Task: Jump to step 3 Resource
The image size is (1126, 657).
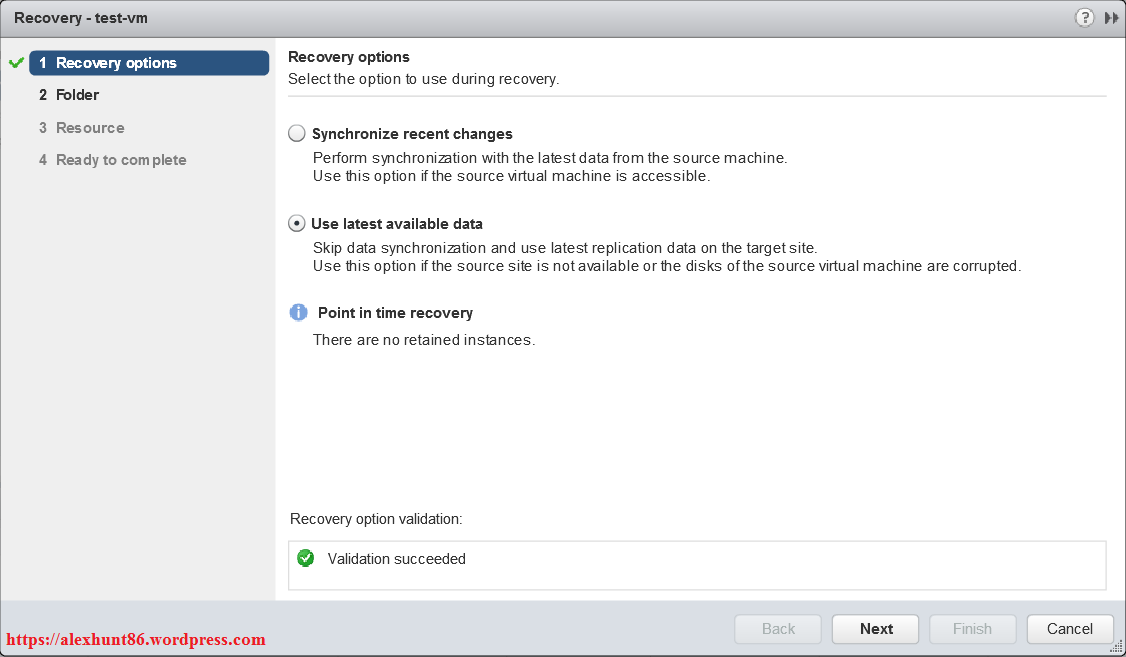Action: coord(89,128)
